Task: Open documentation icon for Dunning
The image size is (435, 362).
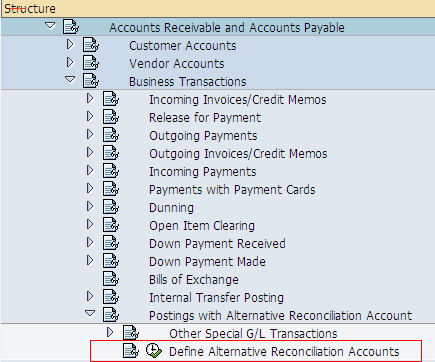Action: coord(111,207)
